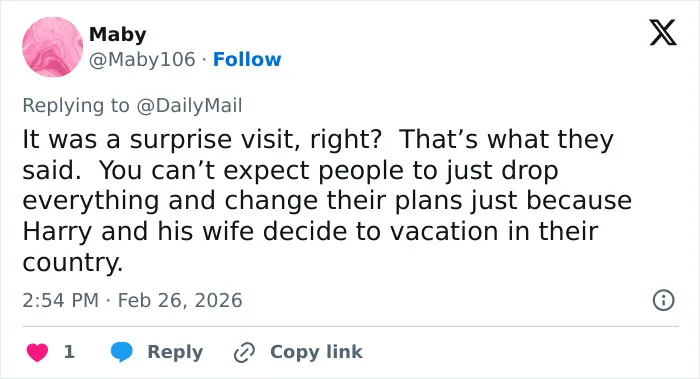Select the Reply text label
This screenshot has height=379, width=700.
[175, 352]
